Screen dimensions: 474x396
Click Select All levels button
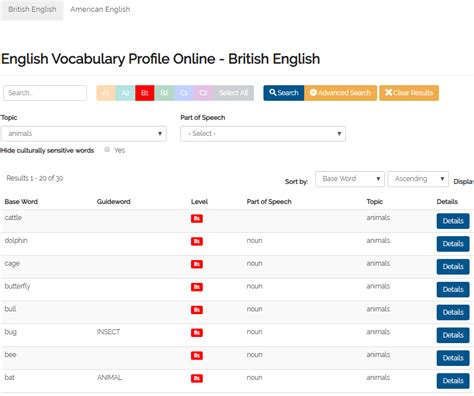coord(233,93)
